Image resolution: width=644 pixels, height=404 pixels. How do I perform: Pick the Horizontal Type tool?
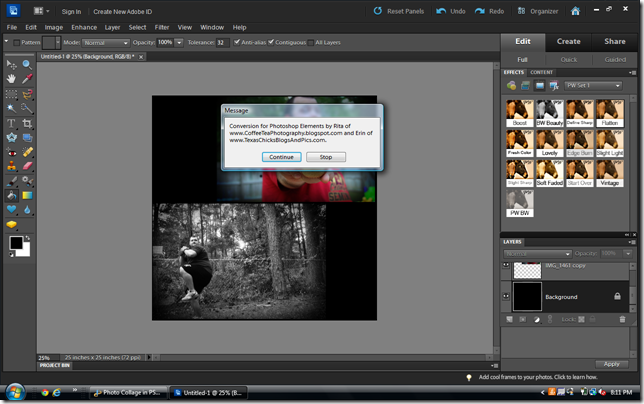[x=11, y=122]
